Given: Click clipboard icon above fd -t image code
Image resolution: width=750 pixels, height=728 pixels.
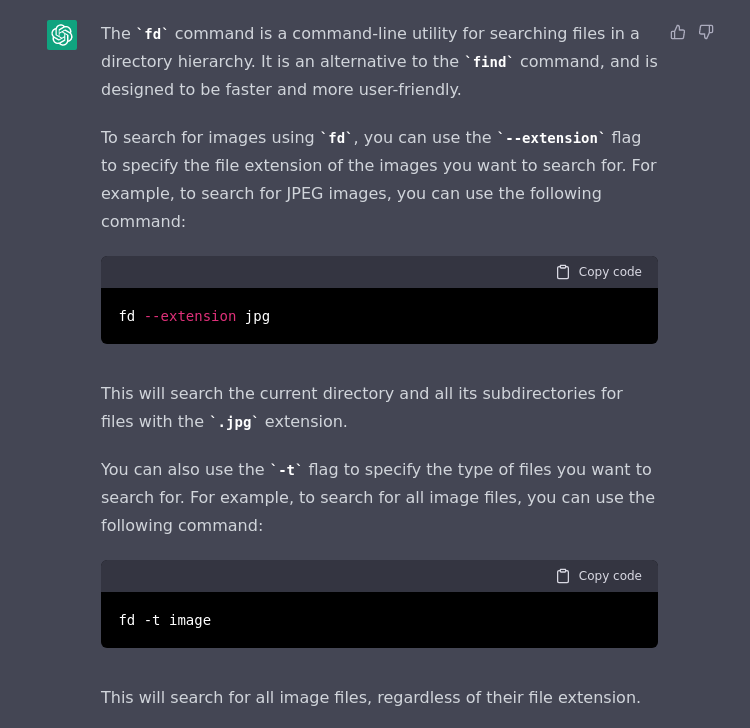Looking at the screenshot, I should (x=563, y=576).
